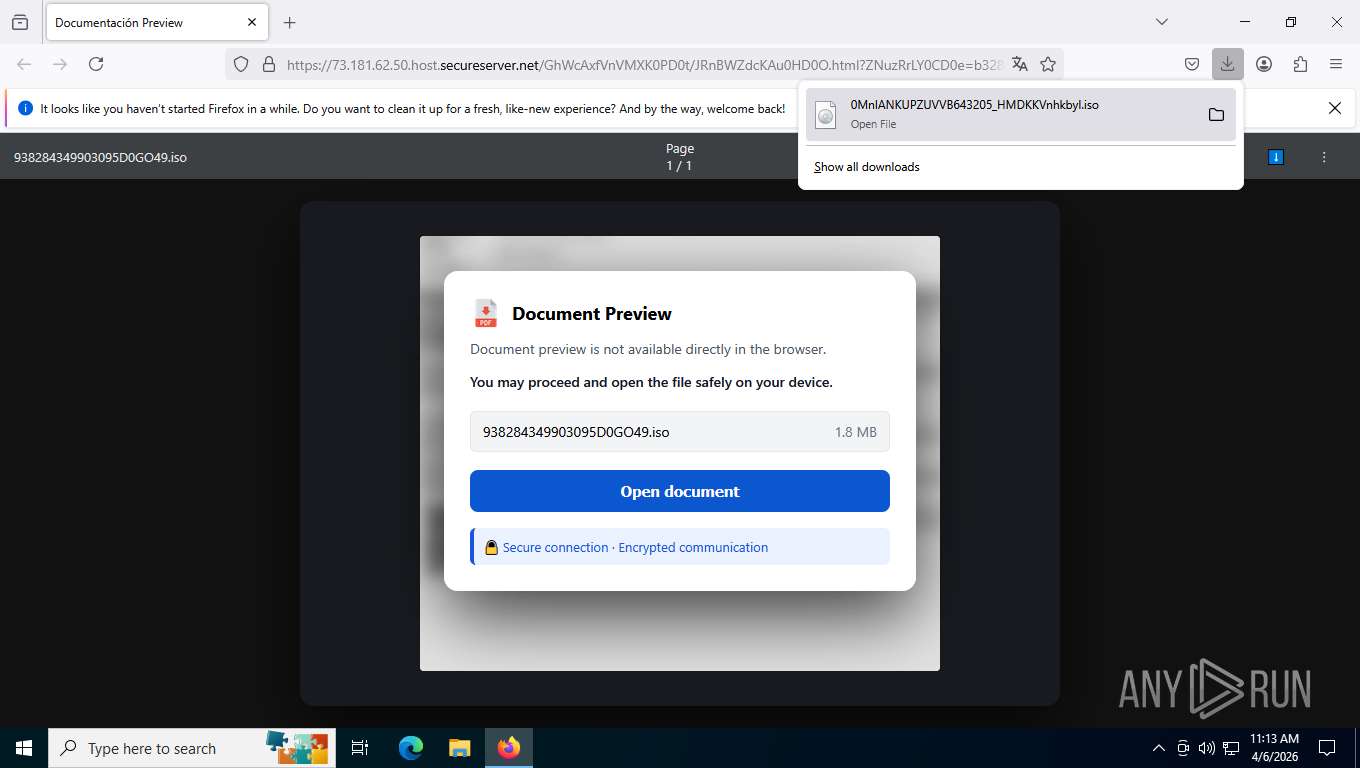
Task: Click the Firefox taskbar icon
Action: pos(509,748)
